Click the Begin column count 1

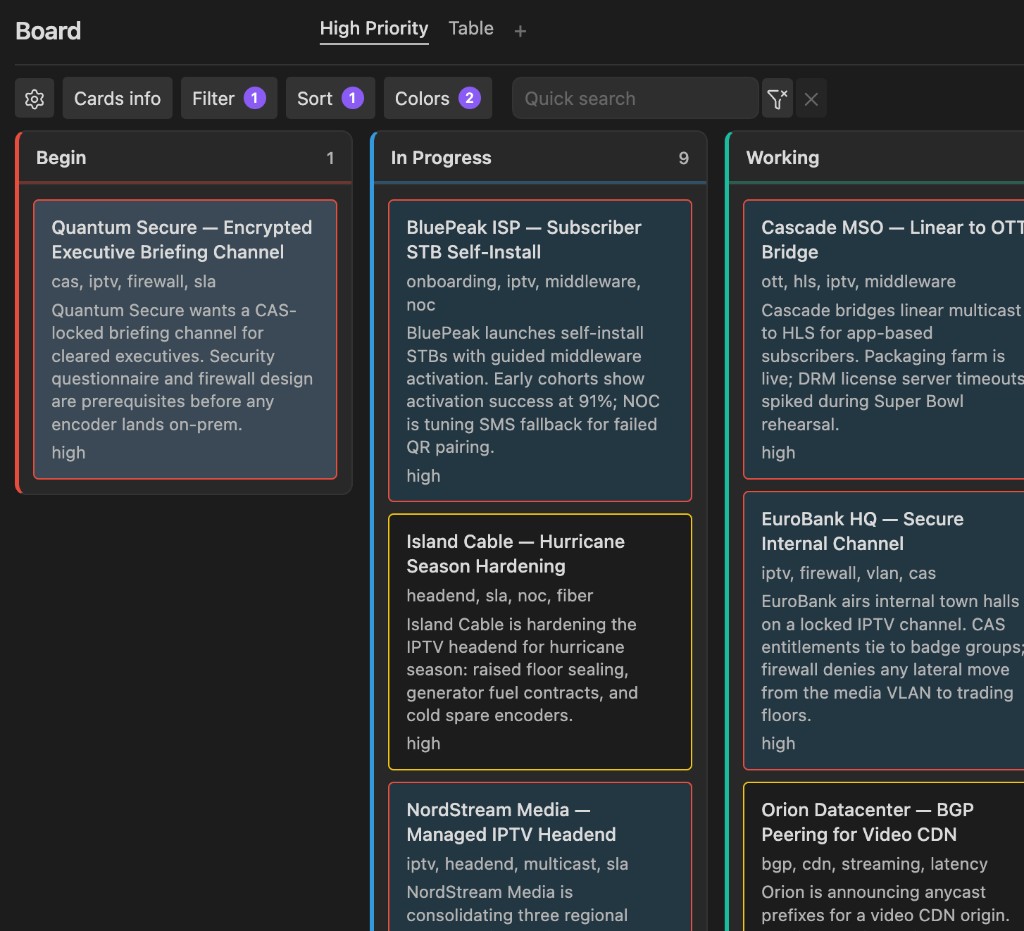point(330,159)
